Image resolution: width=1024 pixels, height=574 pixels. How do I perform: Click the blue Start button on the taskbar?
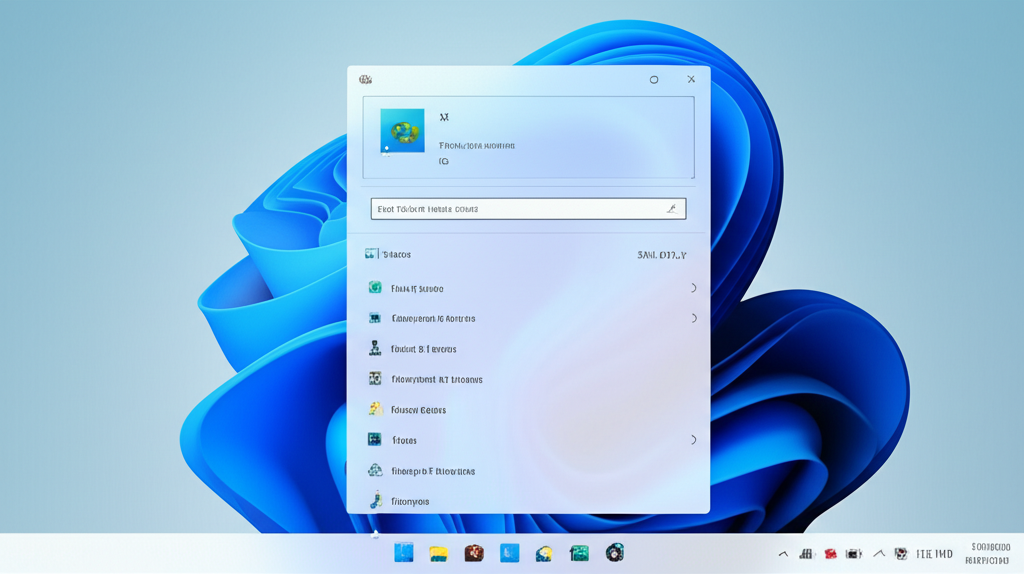pyautogui.click(x=404, y=553)
